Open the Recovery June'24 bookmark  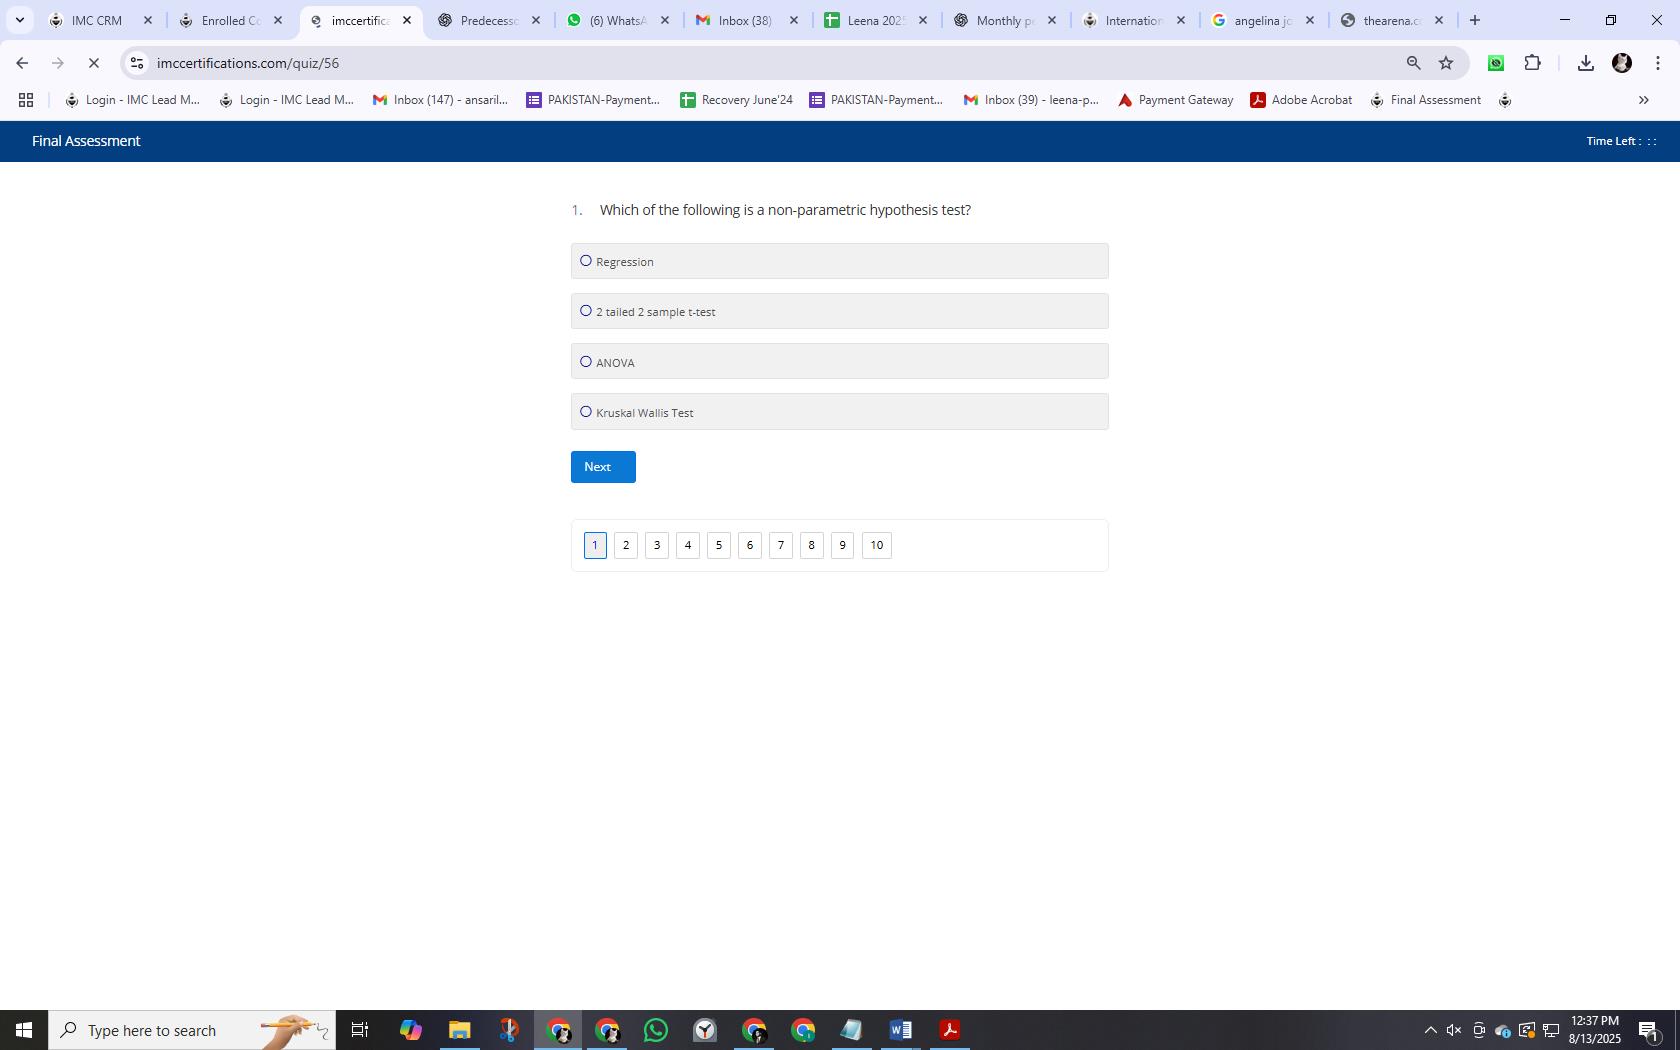click(x=737, y=100)
